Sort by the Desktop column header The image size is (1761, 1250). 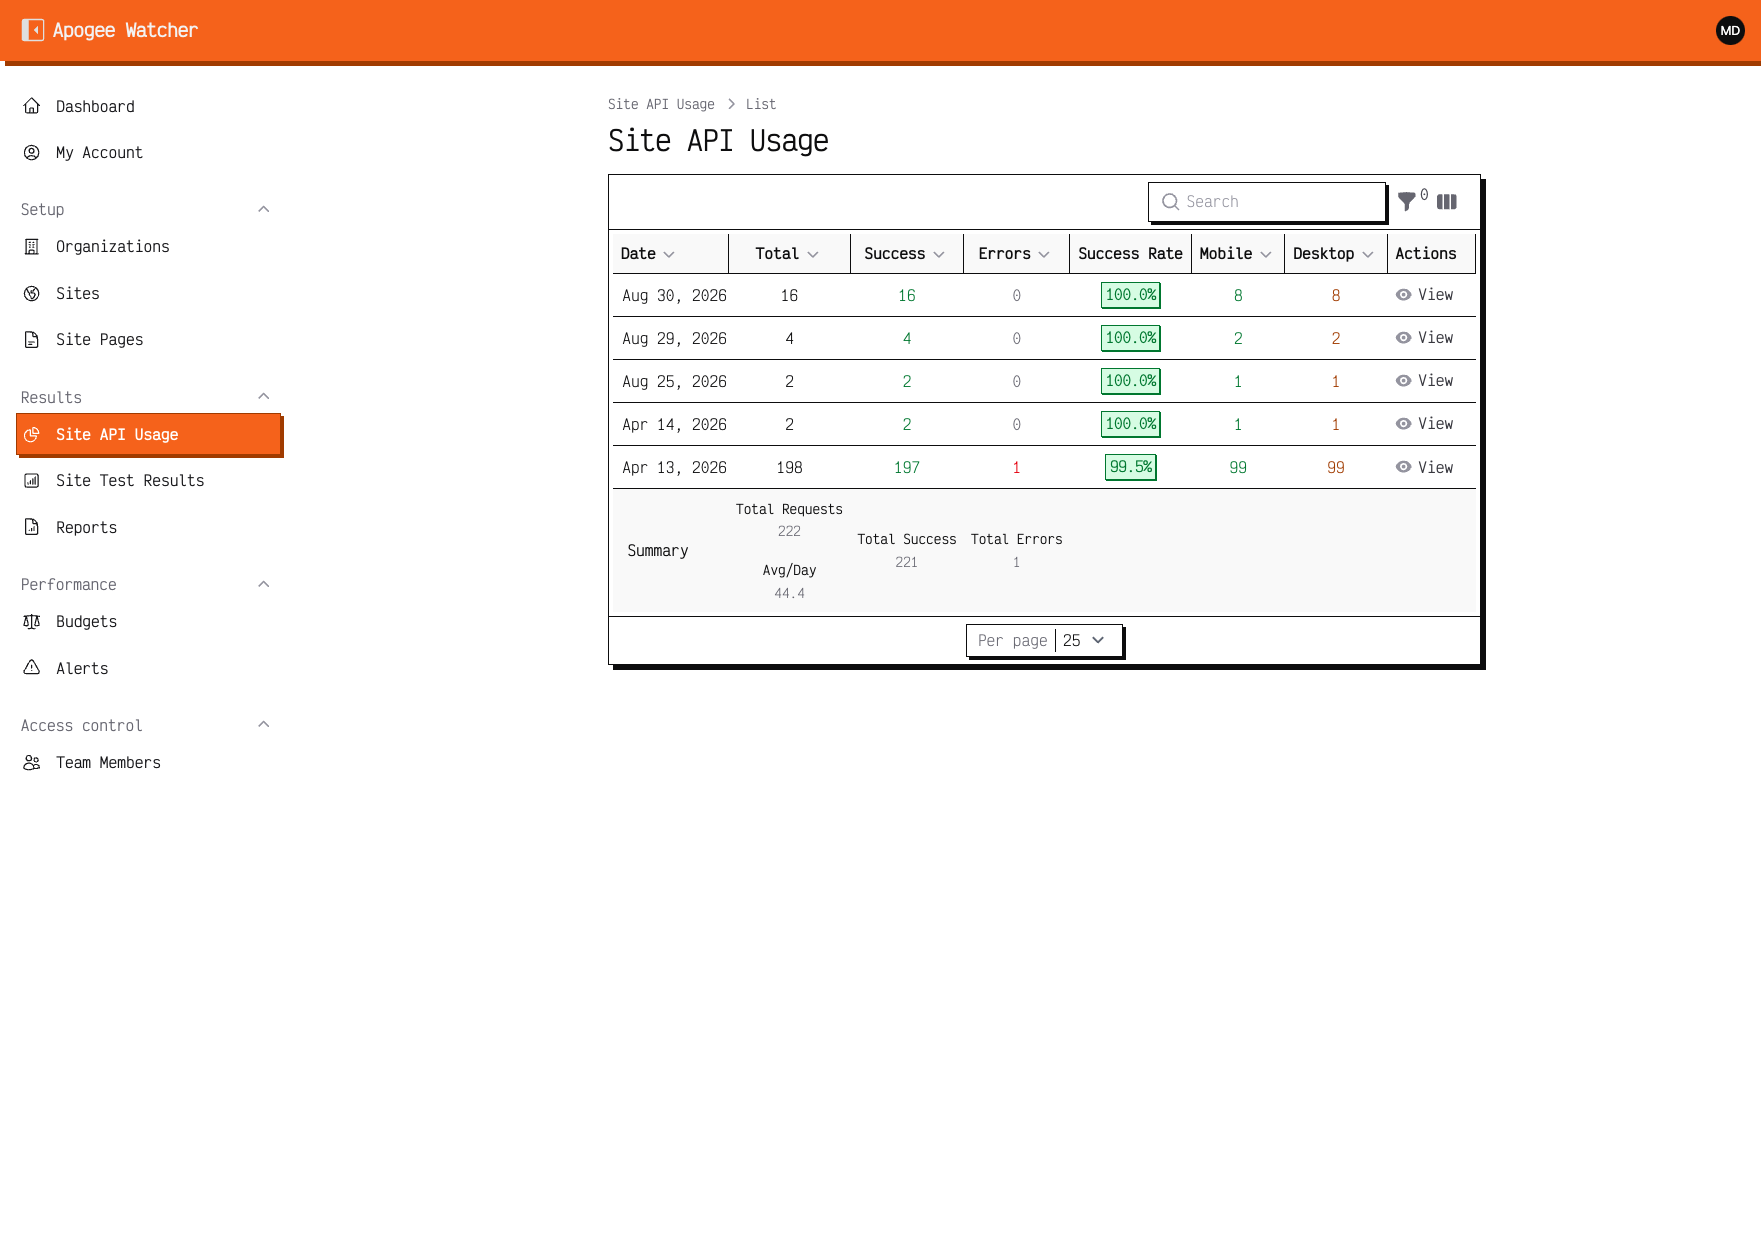[x=1333, y=253]
